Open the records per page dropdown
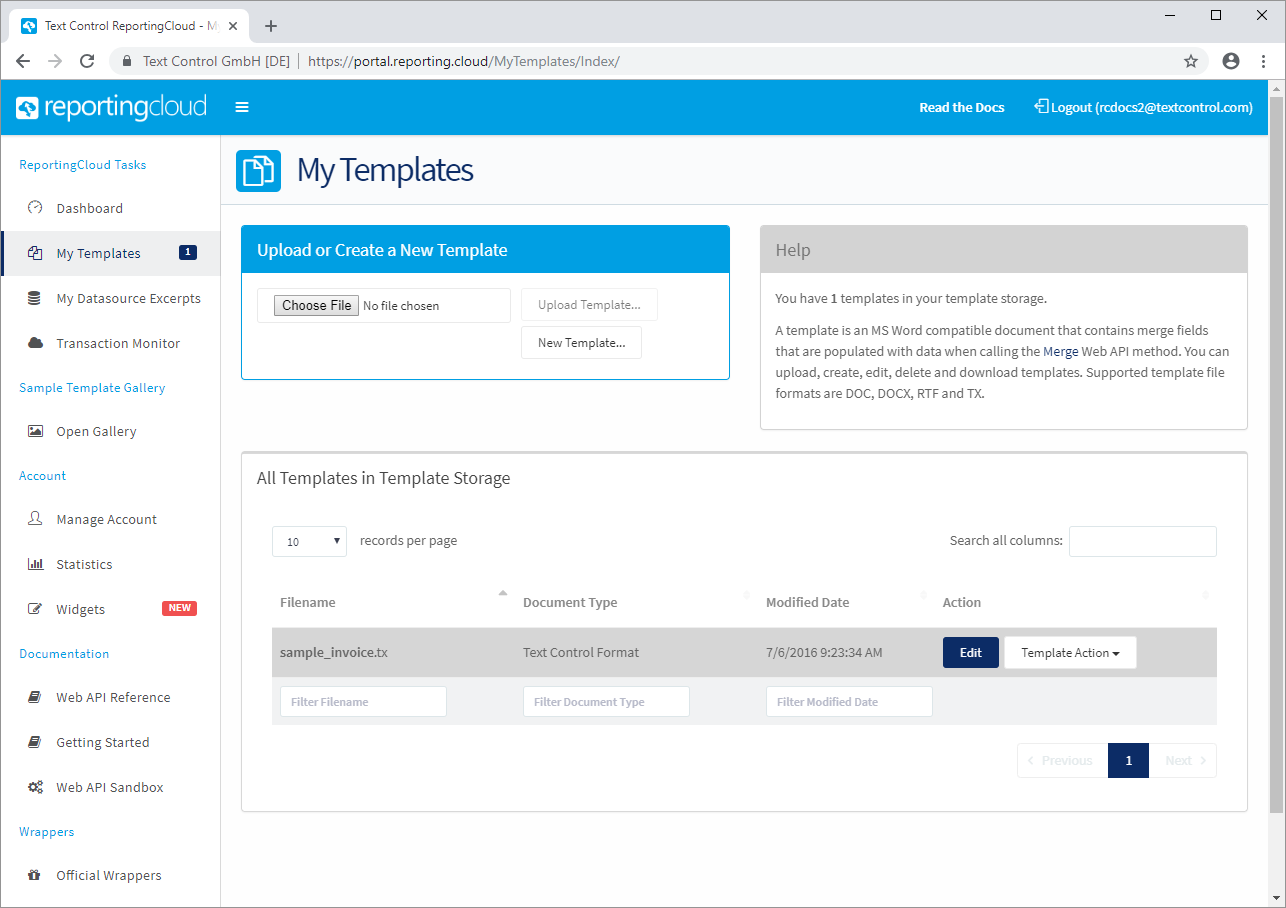This screenshot has height=908, width=1286. coord(309,541)
